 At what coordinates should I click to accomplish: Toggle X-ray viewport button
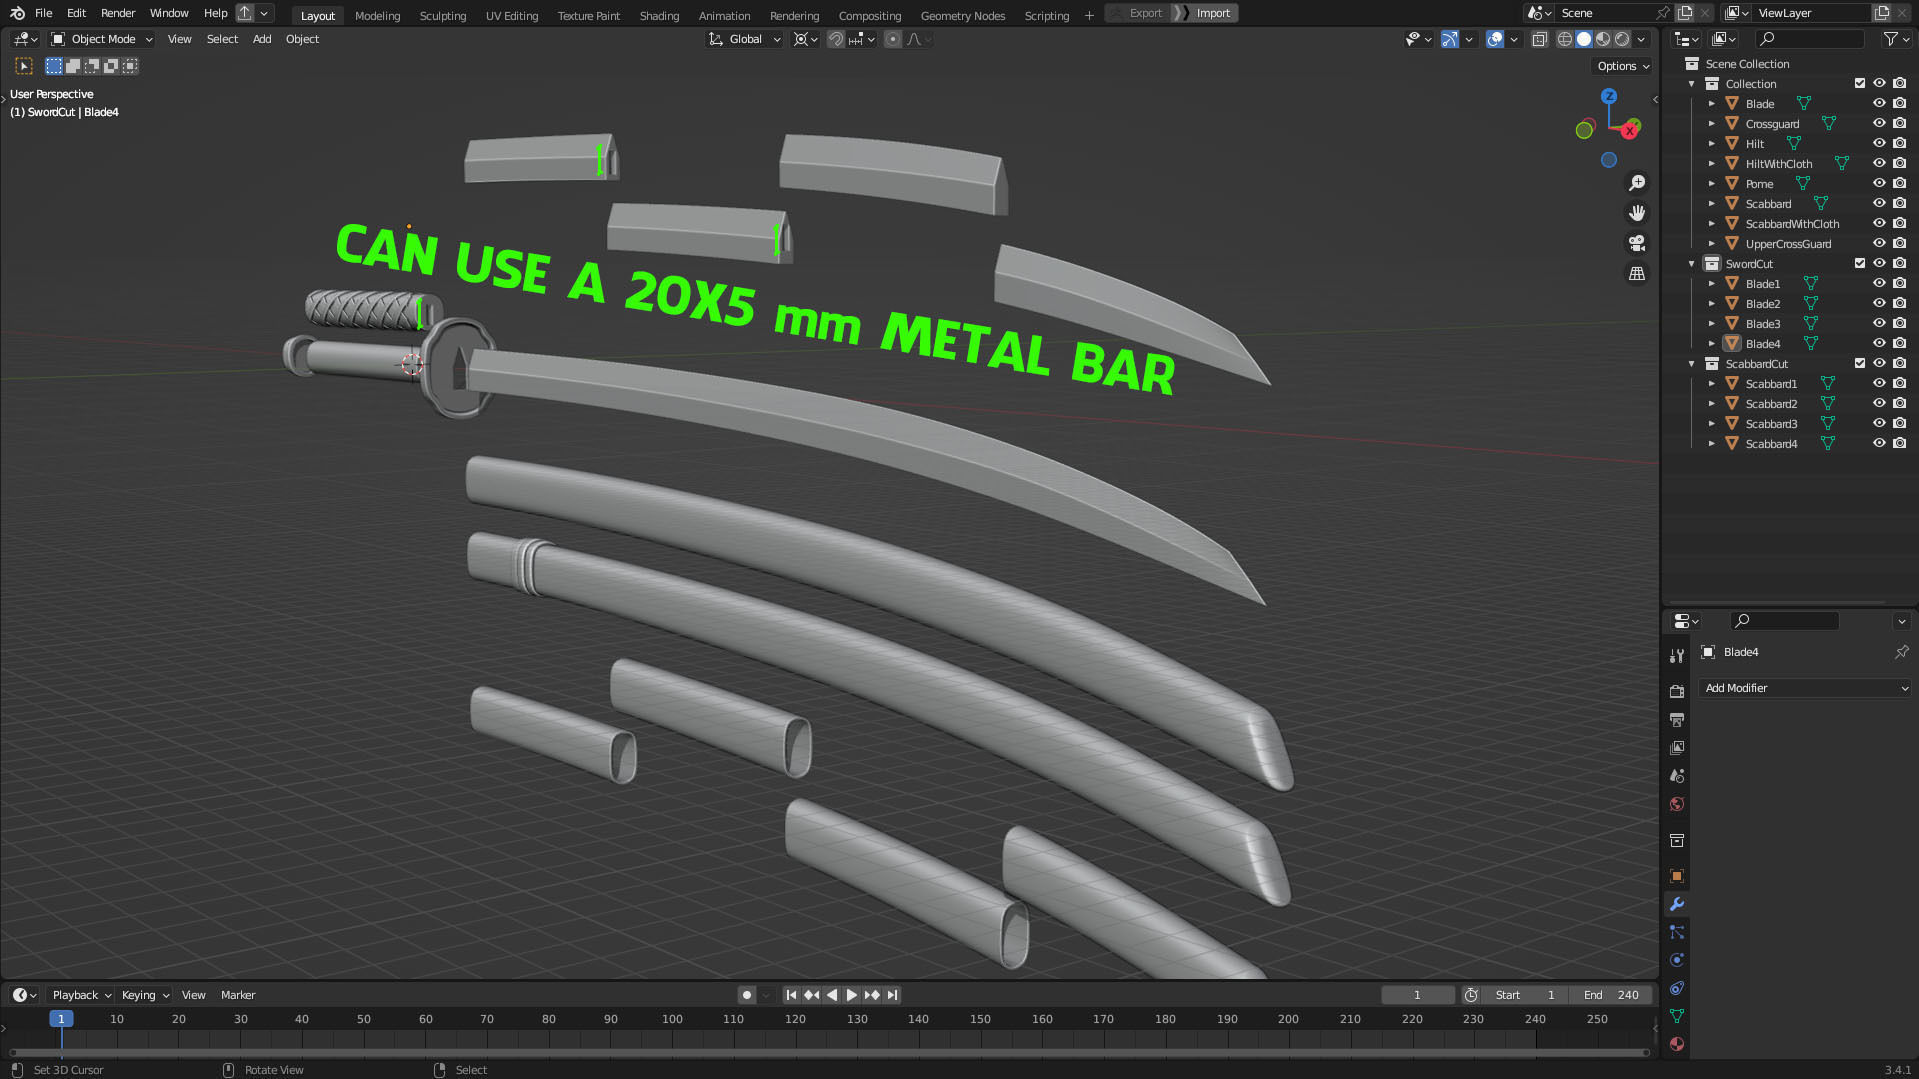[1540, 39]
